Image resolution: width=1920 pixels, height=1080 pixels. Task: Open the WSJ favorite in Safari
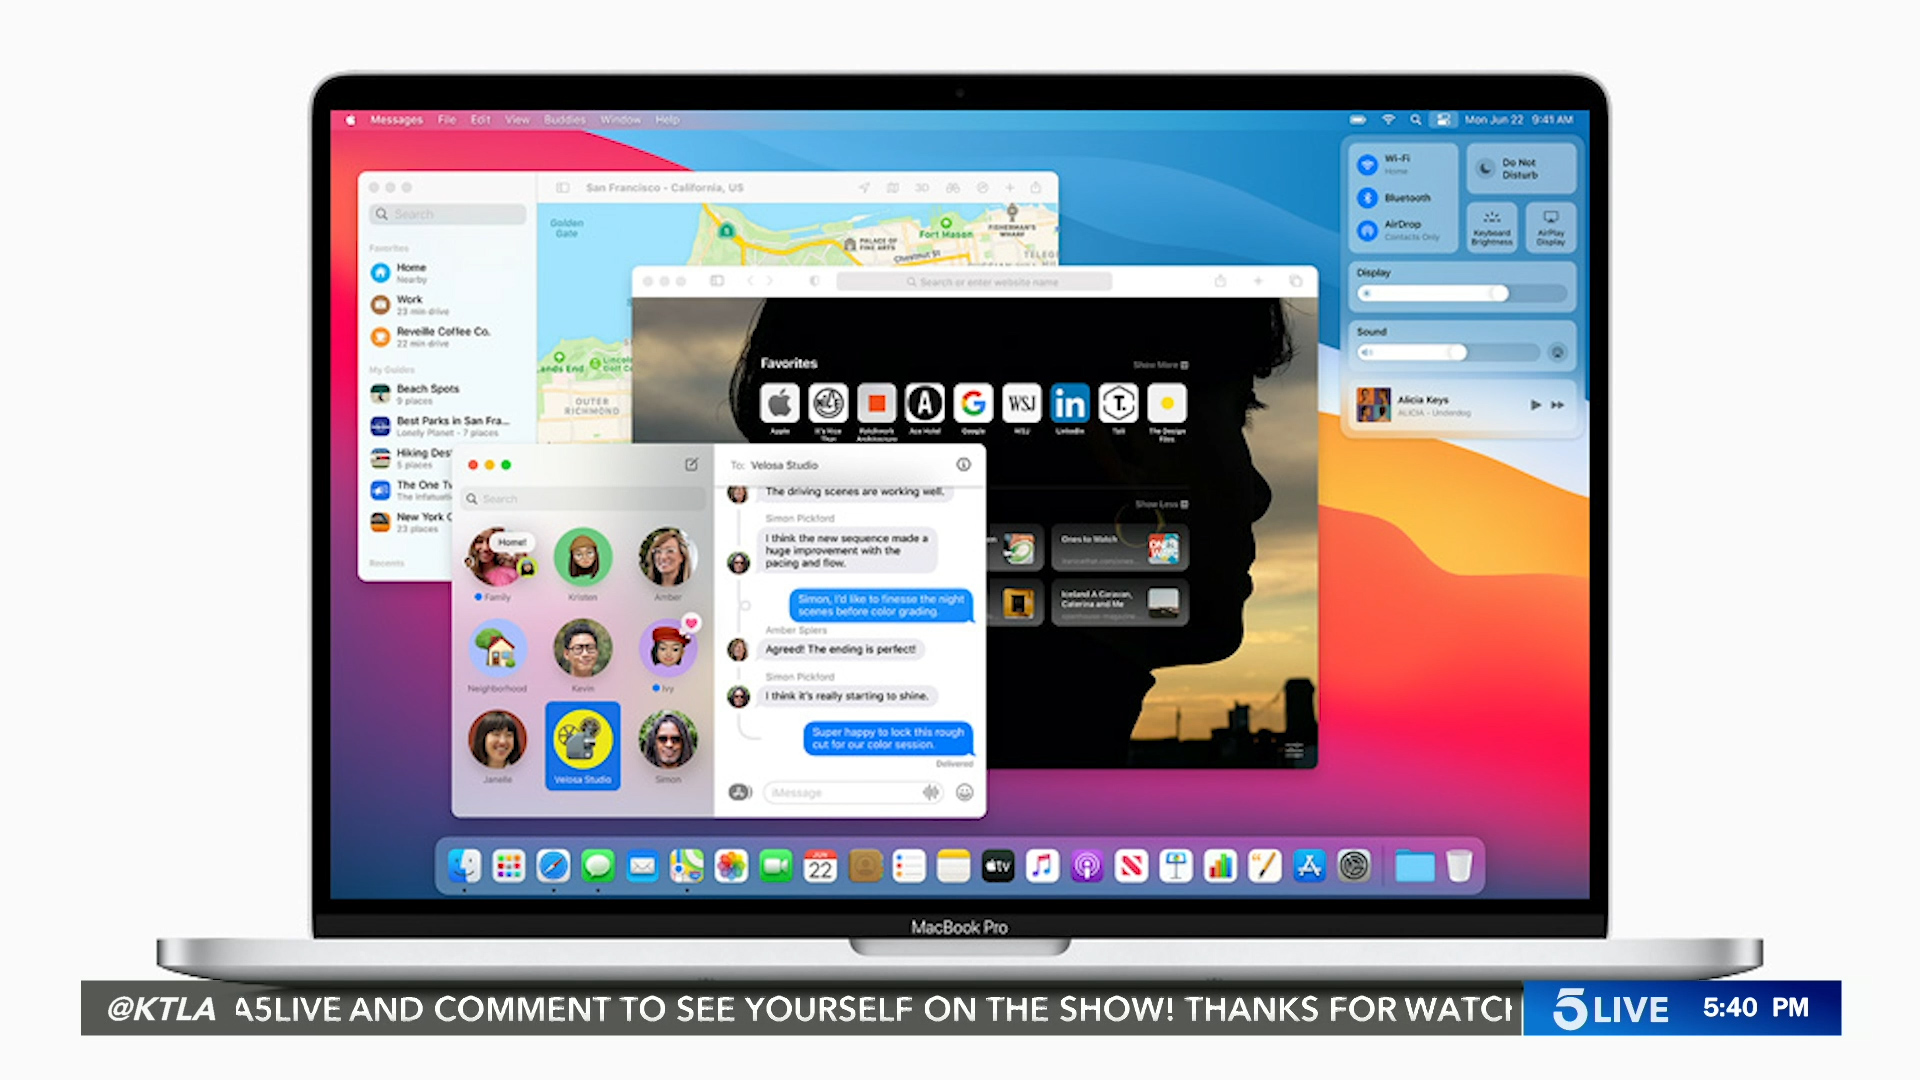pos(1021,404)
